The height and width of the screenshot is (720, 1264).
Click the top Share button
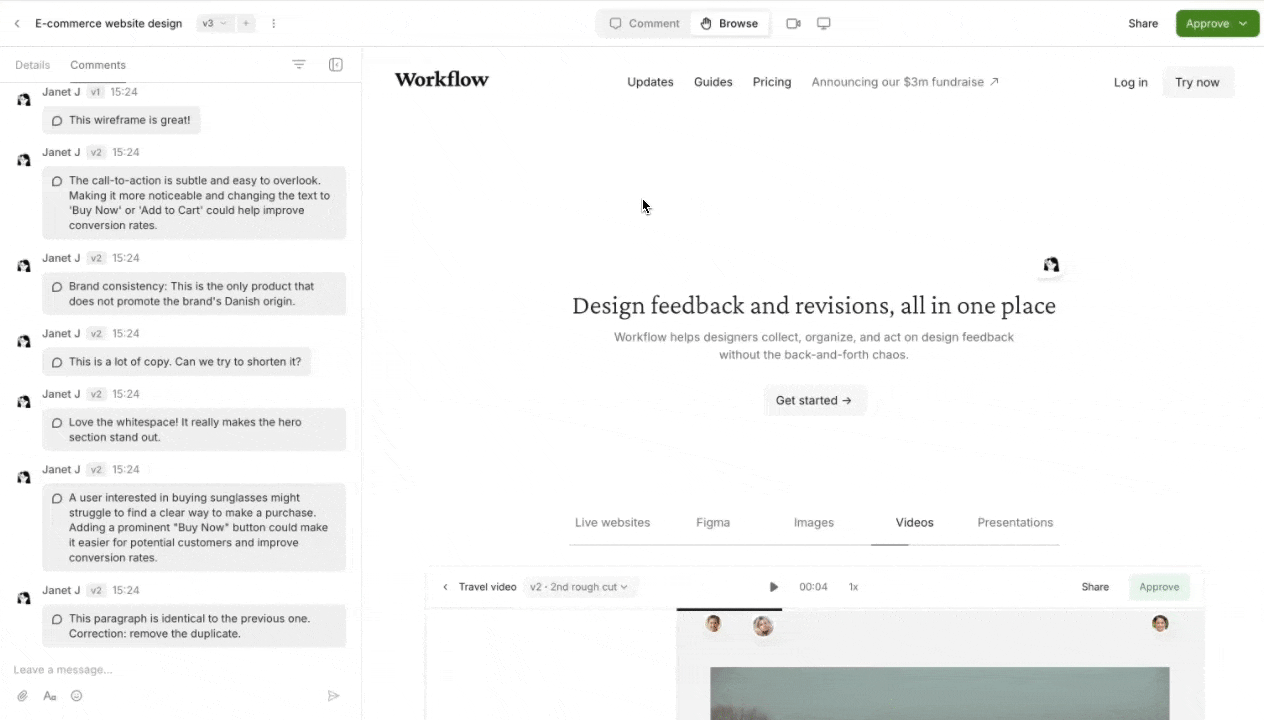[x=1143, y=23]
